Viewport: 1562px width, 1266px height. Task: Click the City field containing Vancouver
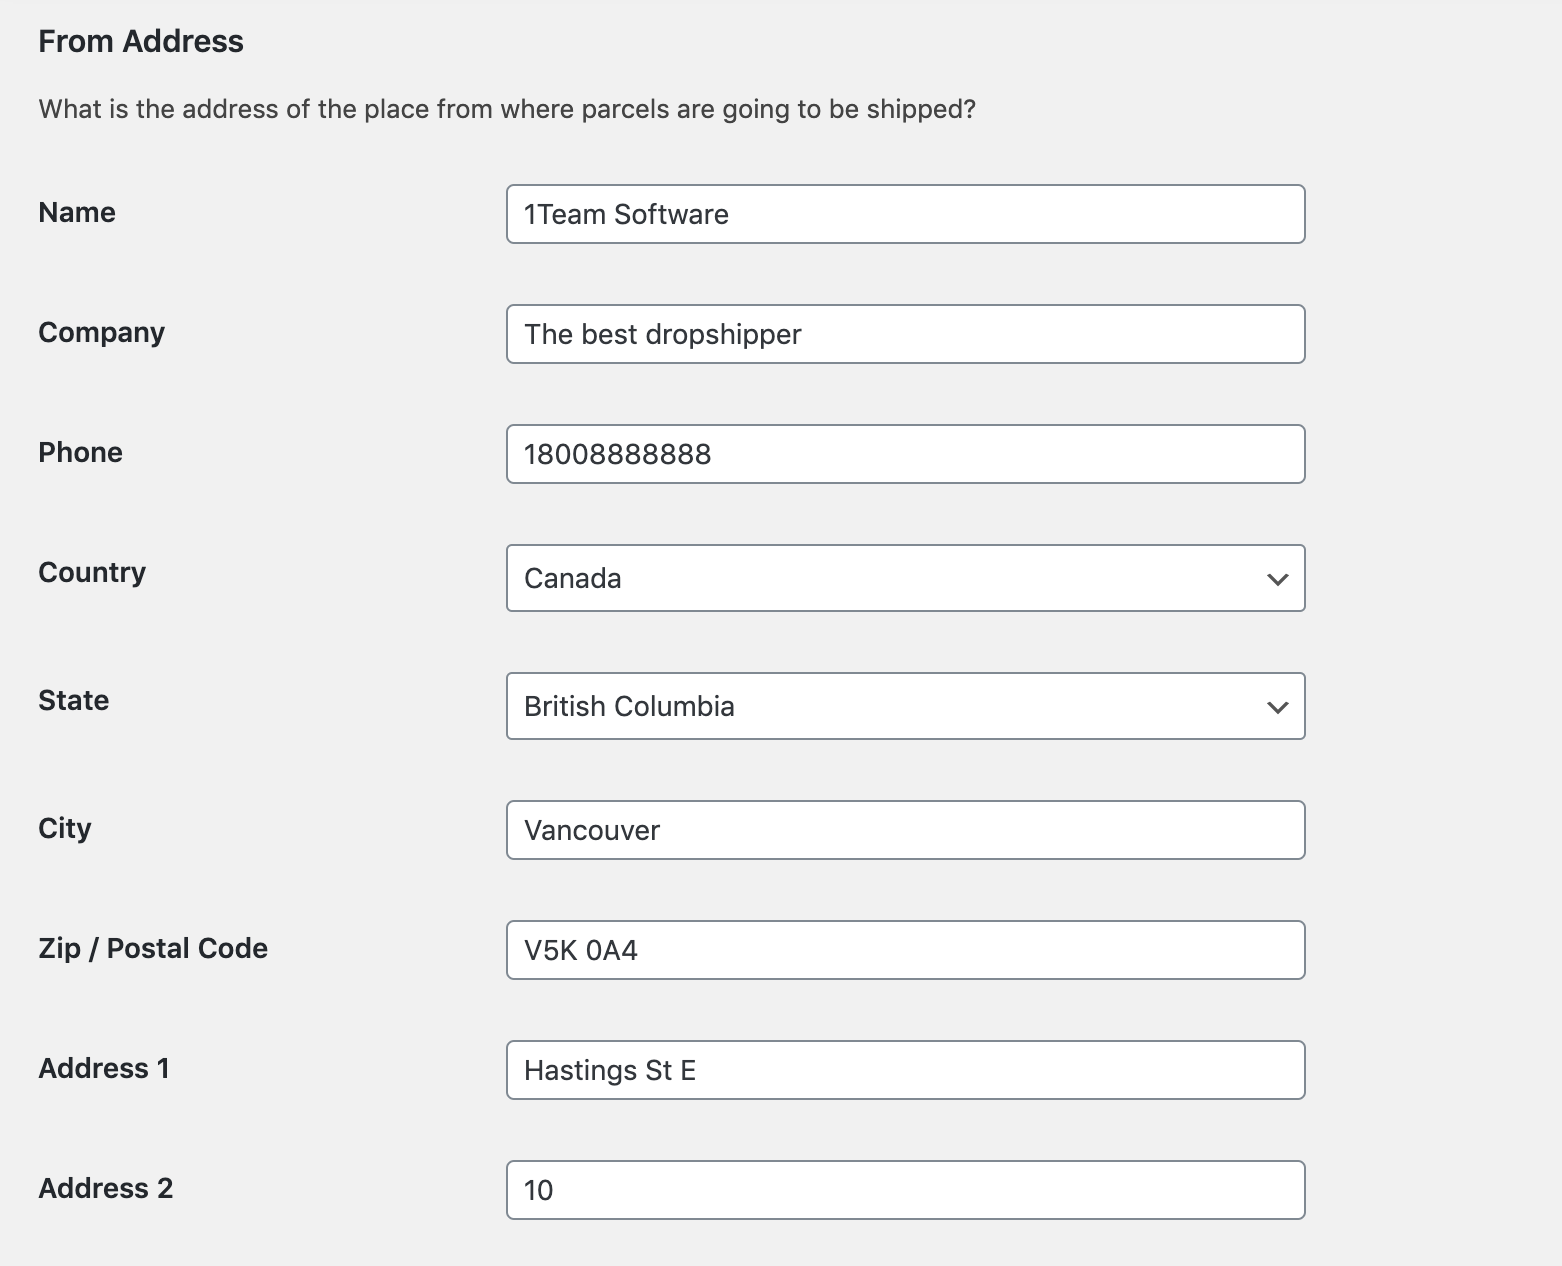pyautogui.click(x=905, y=830)
